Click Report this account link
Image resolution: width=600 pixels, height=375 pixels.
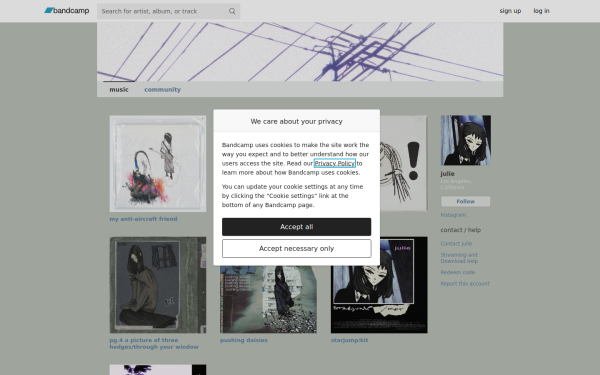465,284
